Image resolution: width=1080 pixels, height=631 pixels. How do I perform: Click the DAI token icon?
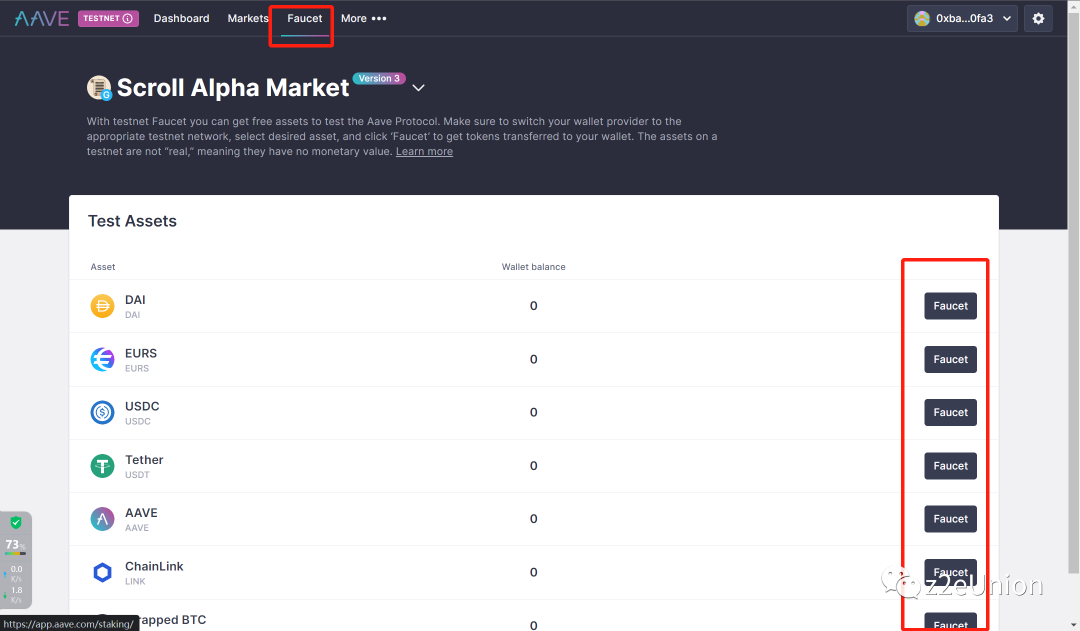coord(102,306)
